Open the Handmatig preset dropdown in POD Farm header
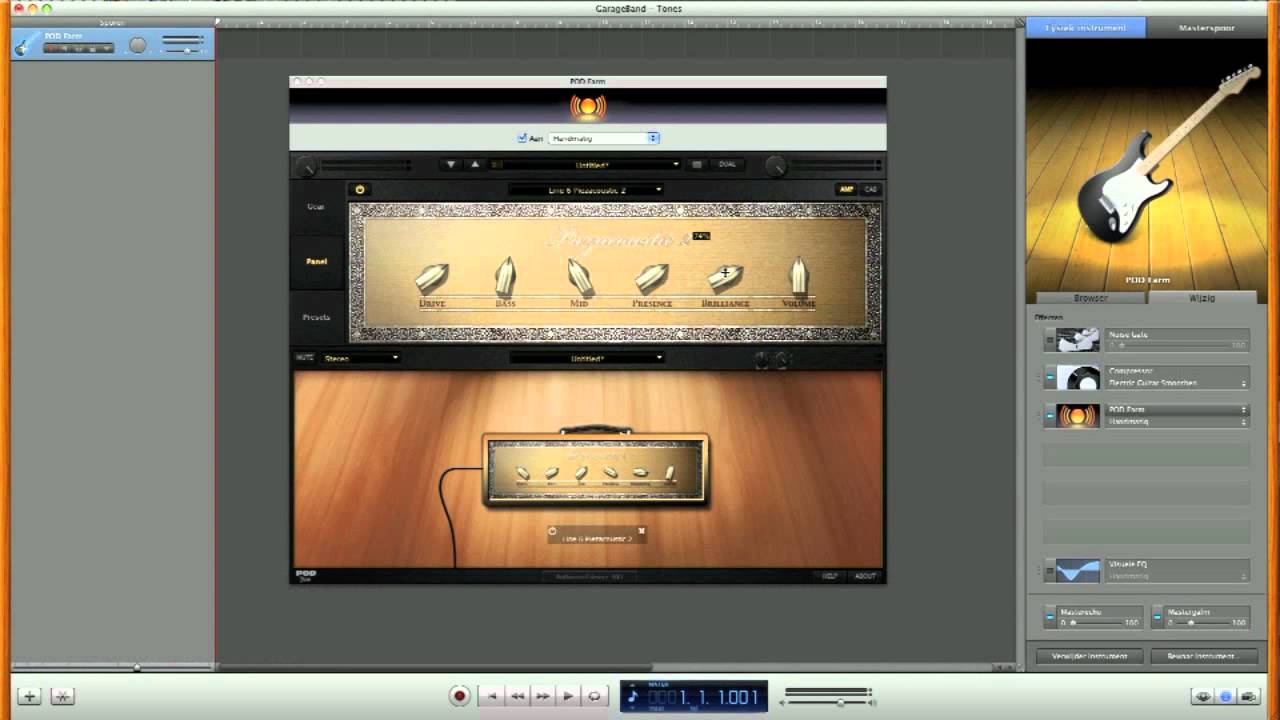This screenshot has width=1280, height=720. tap(604, 138)
